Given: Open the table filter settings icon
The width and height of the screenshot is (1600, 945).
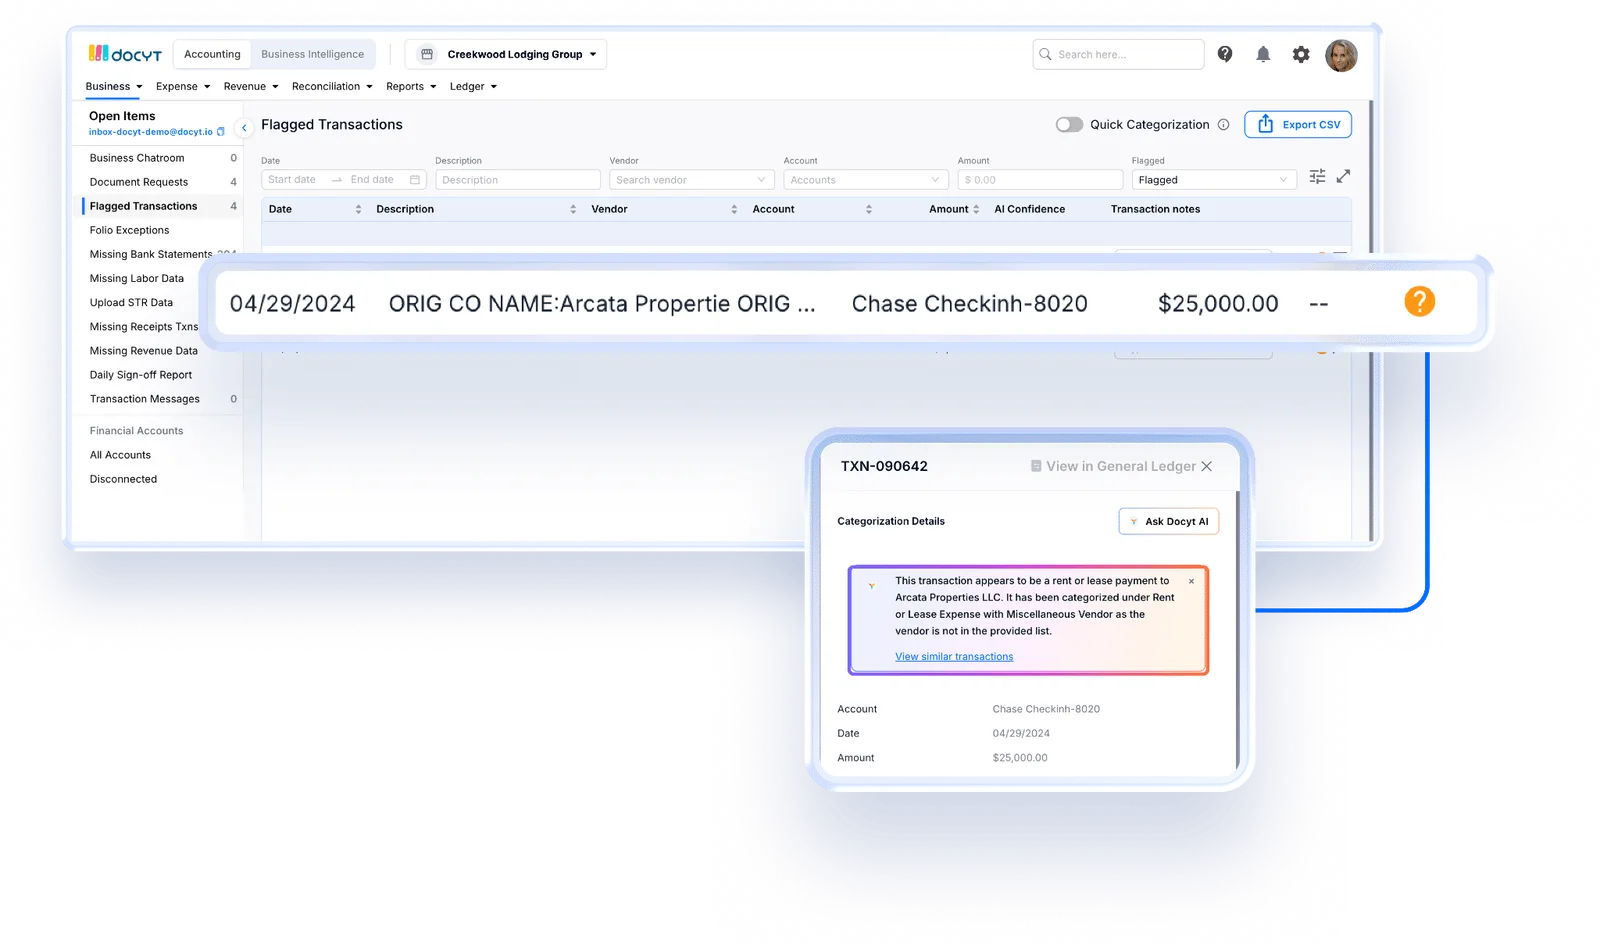Looking at the screenshot, I should [x=1318, y=176].
